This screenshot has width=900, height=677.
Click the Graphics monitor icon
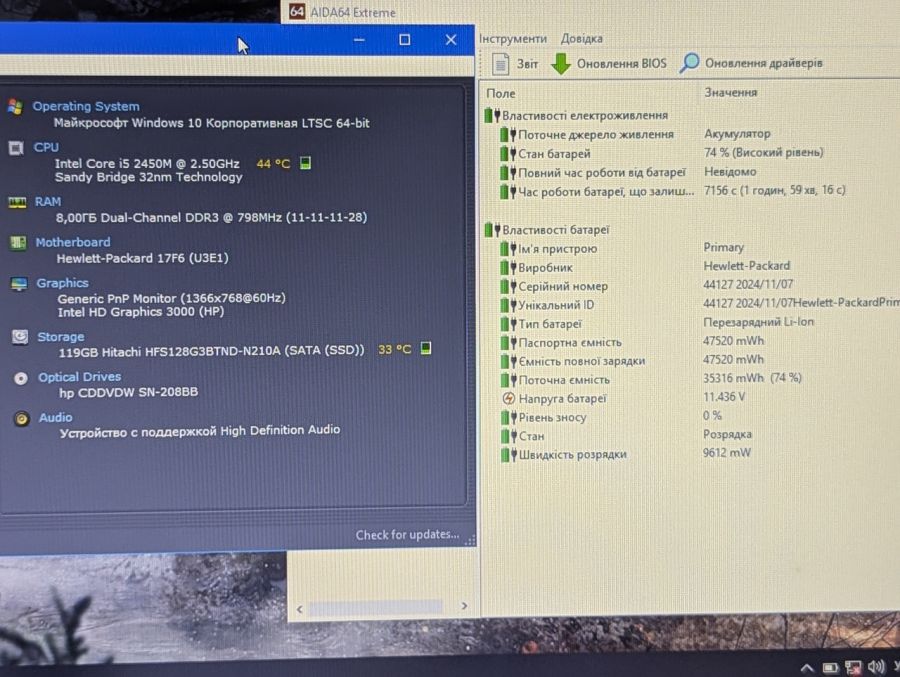(x=19, y=284)
